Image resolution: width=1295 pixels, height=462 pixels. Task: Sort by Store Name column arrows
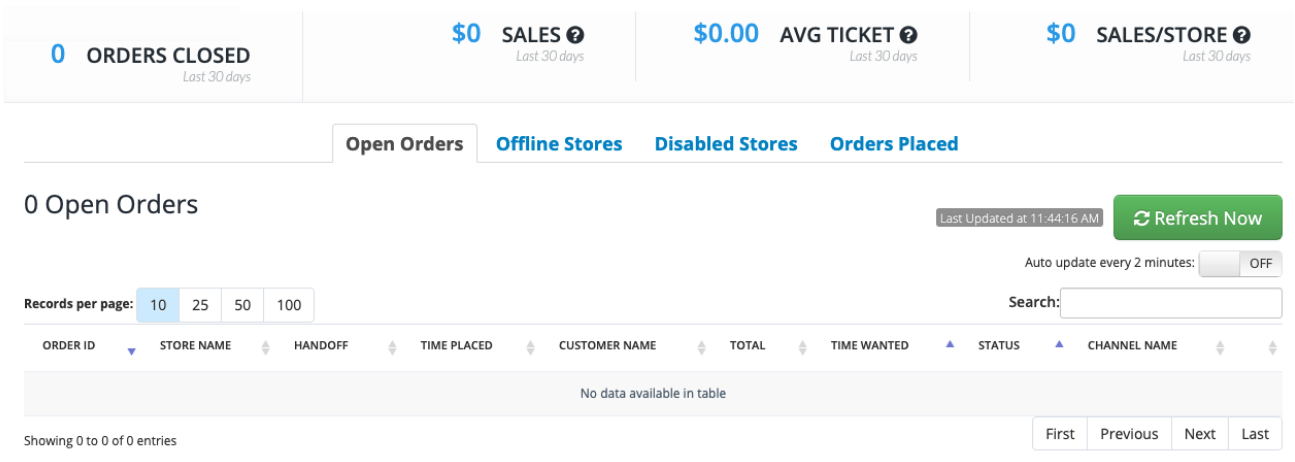tap(266, 347)
